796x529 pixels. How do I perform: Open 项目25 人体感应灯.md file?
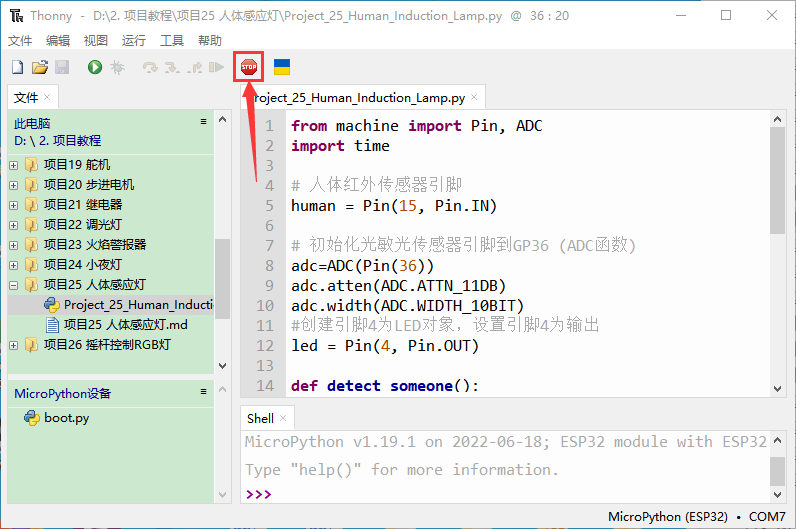[x=125, y=325]
